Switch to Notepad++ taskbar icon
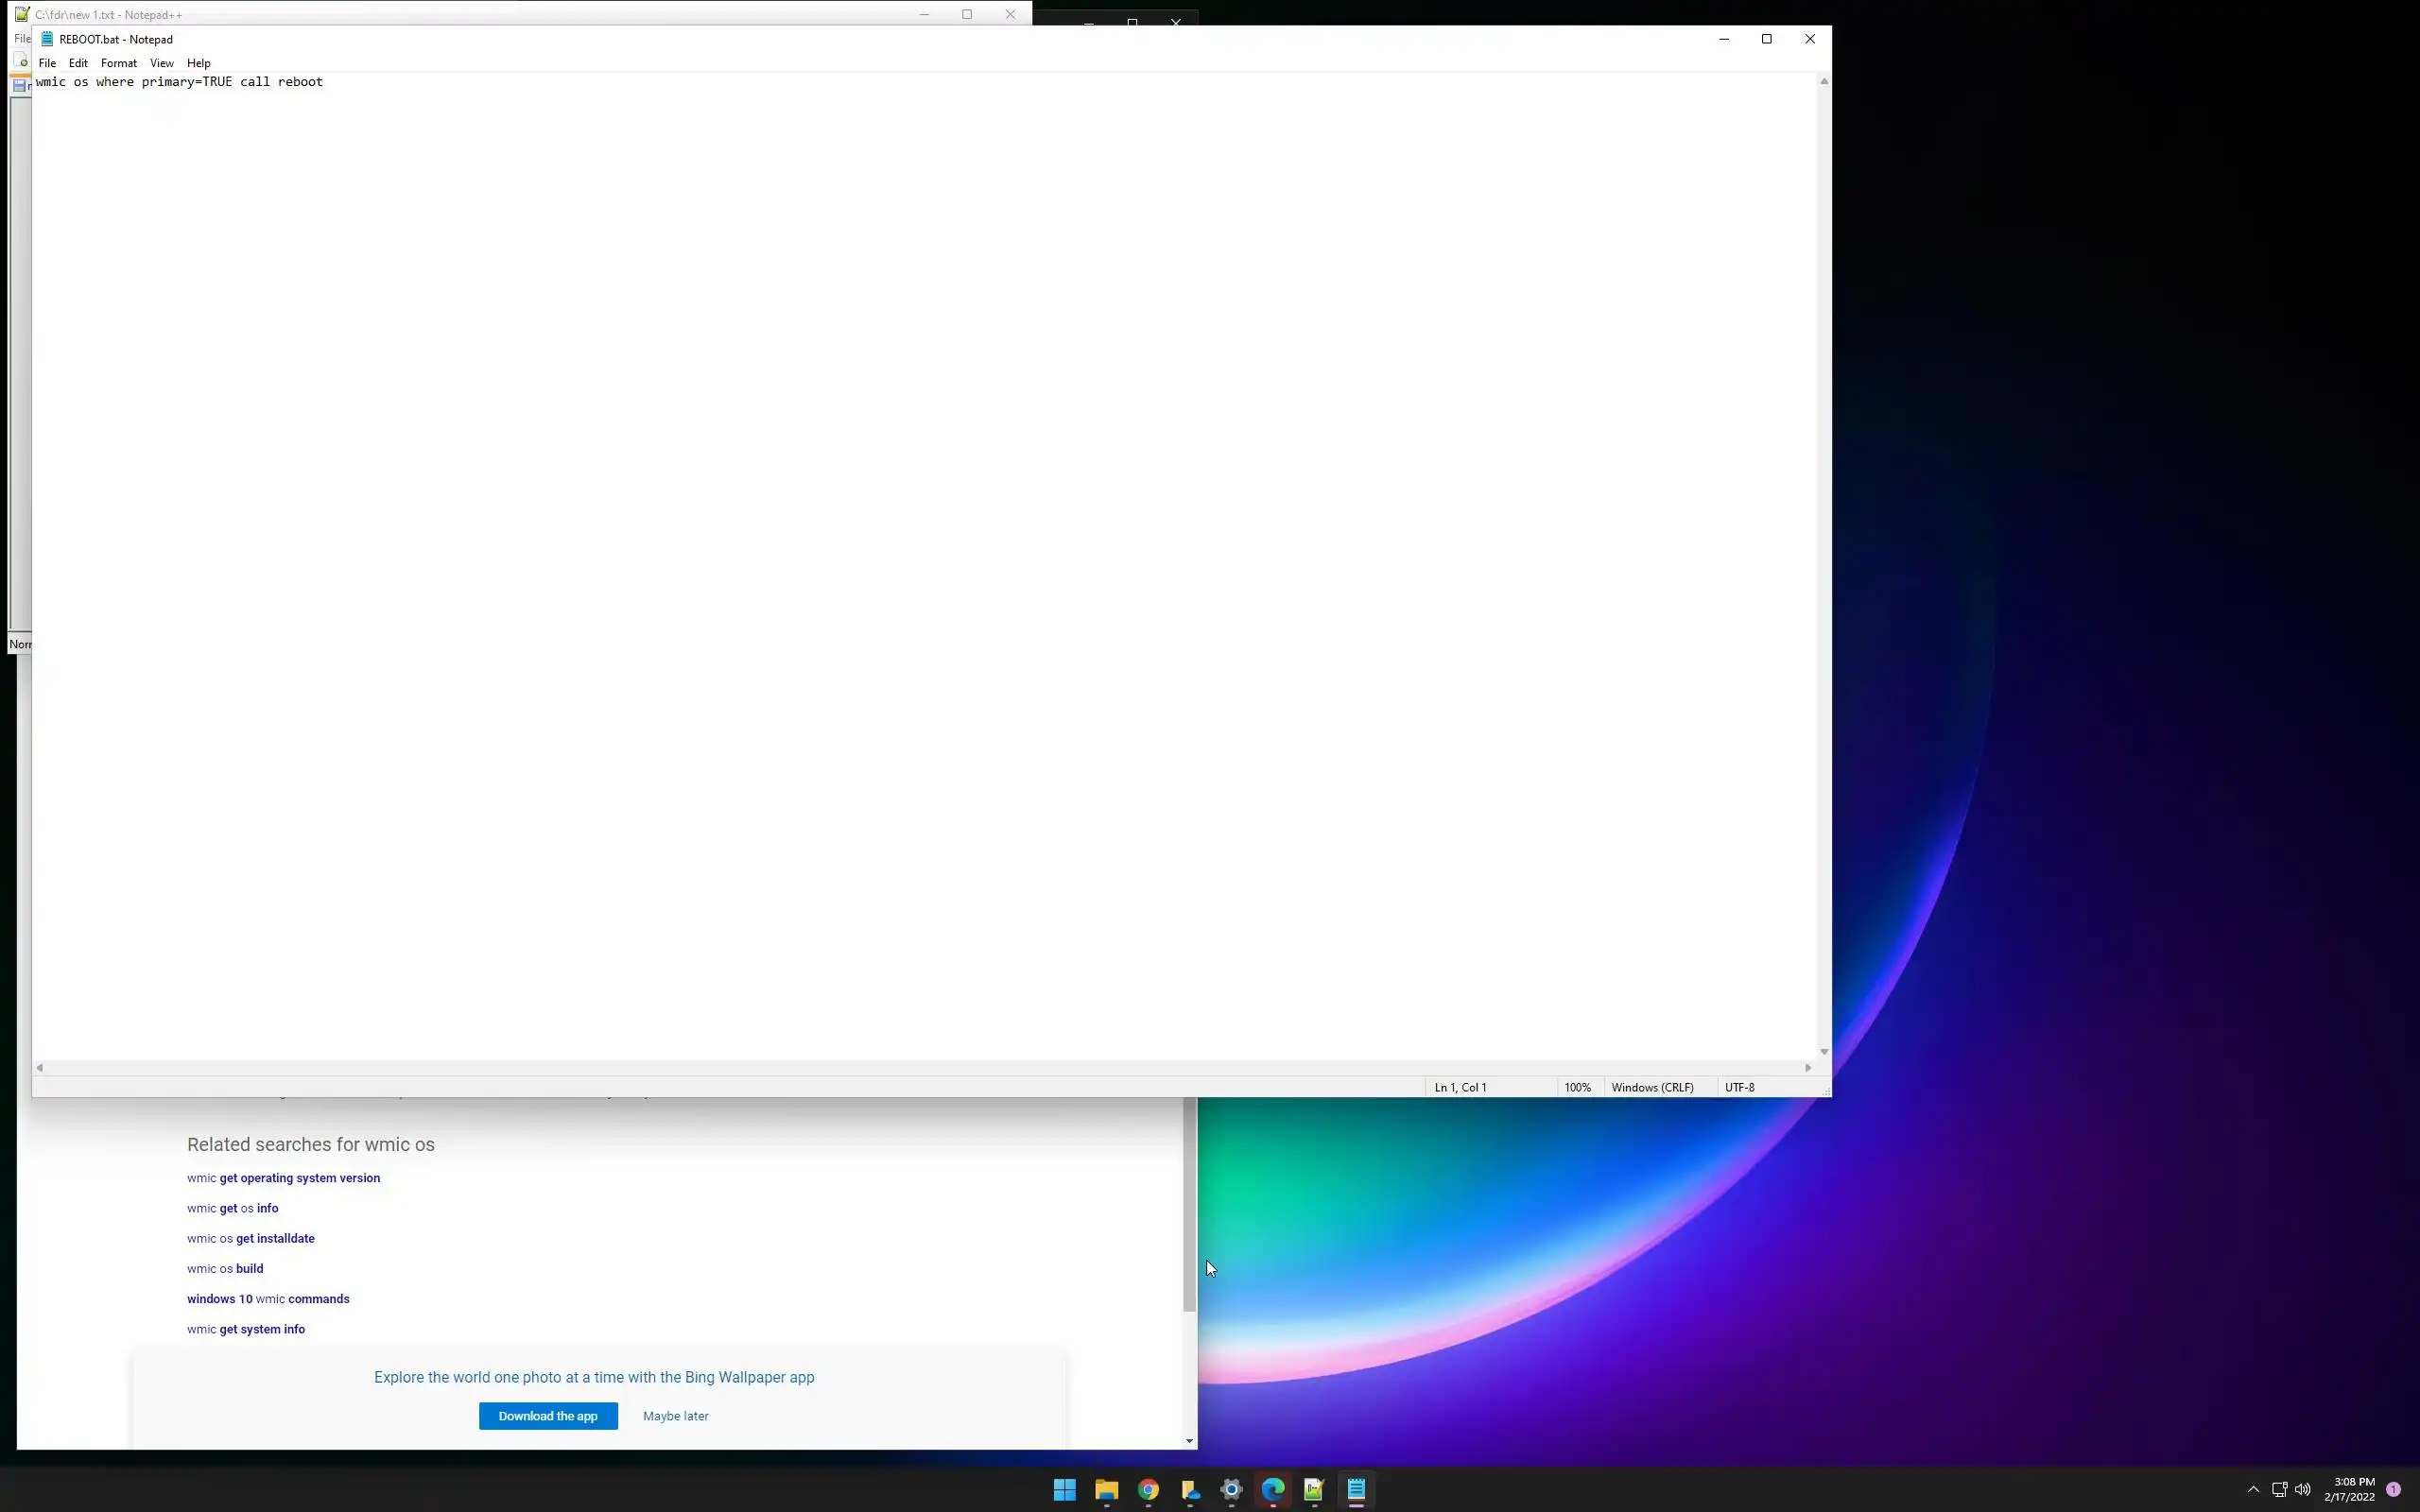Image resolution: width=2420 pixels, height=1512 pixels. pyautogui.click(x=1314, y=1490)
